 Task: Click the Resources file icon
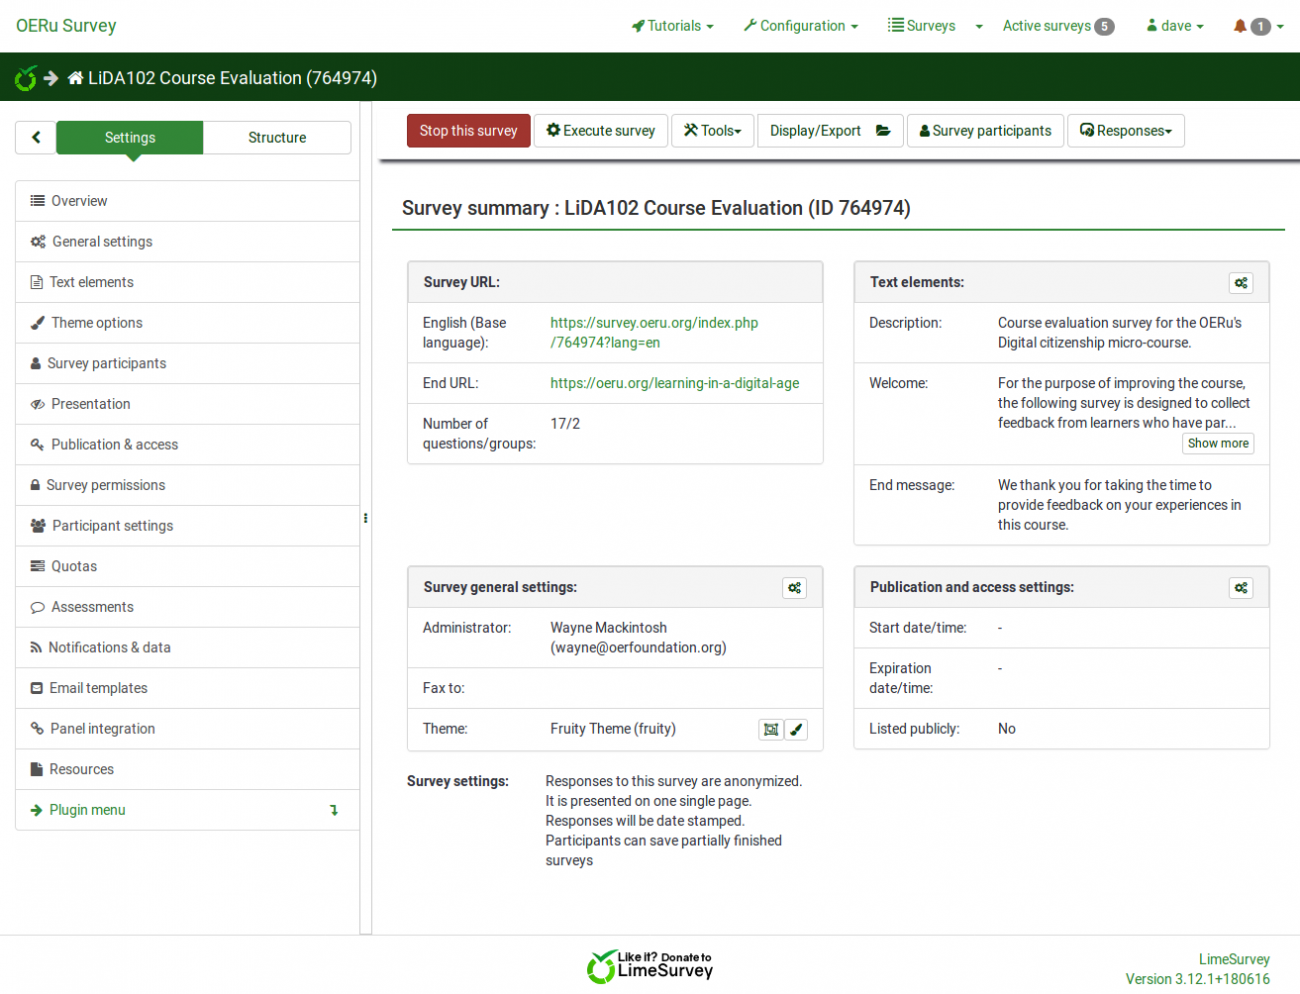pyautogui.click(x=36, y=769)
